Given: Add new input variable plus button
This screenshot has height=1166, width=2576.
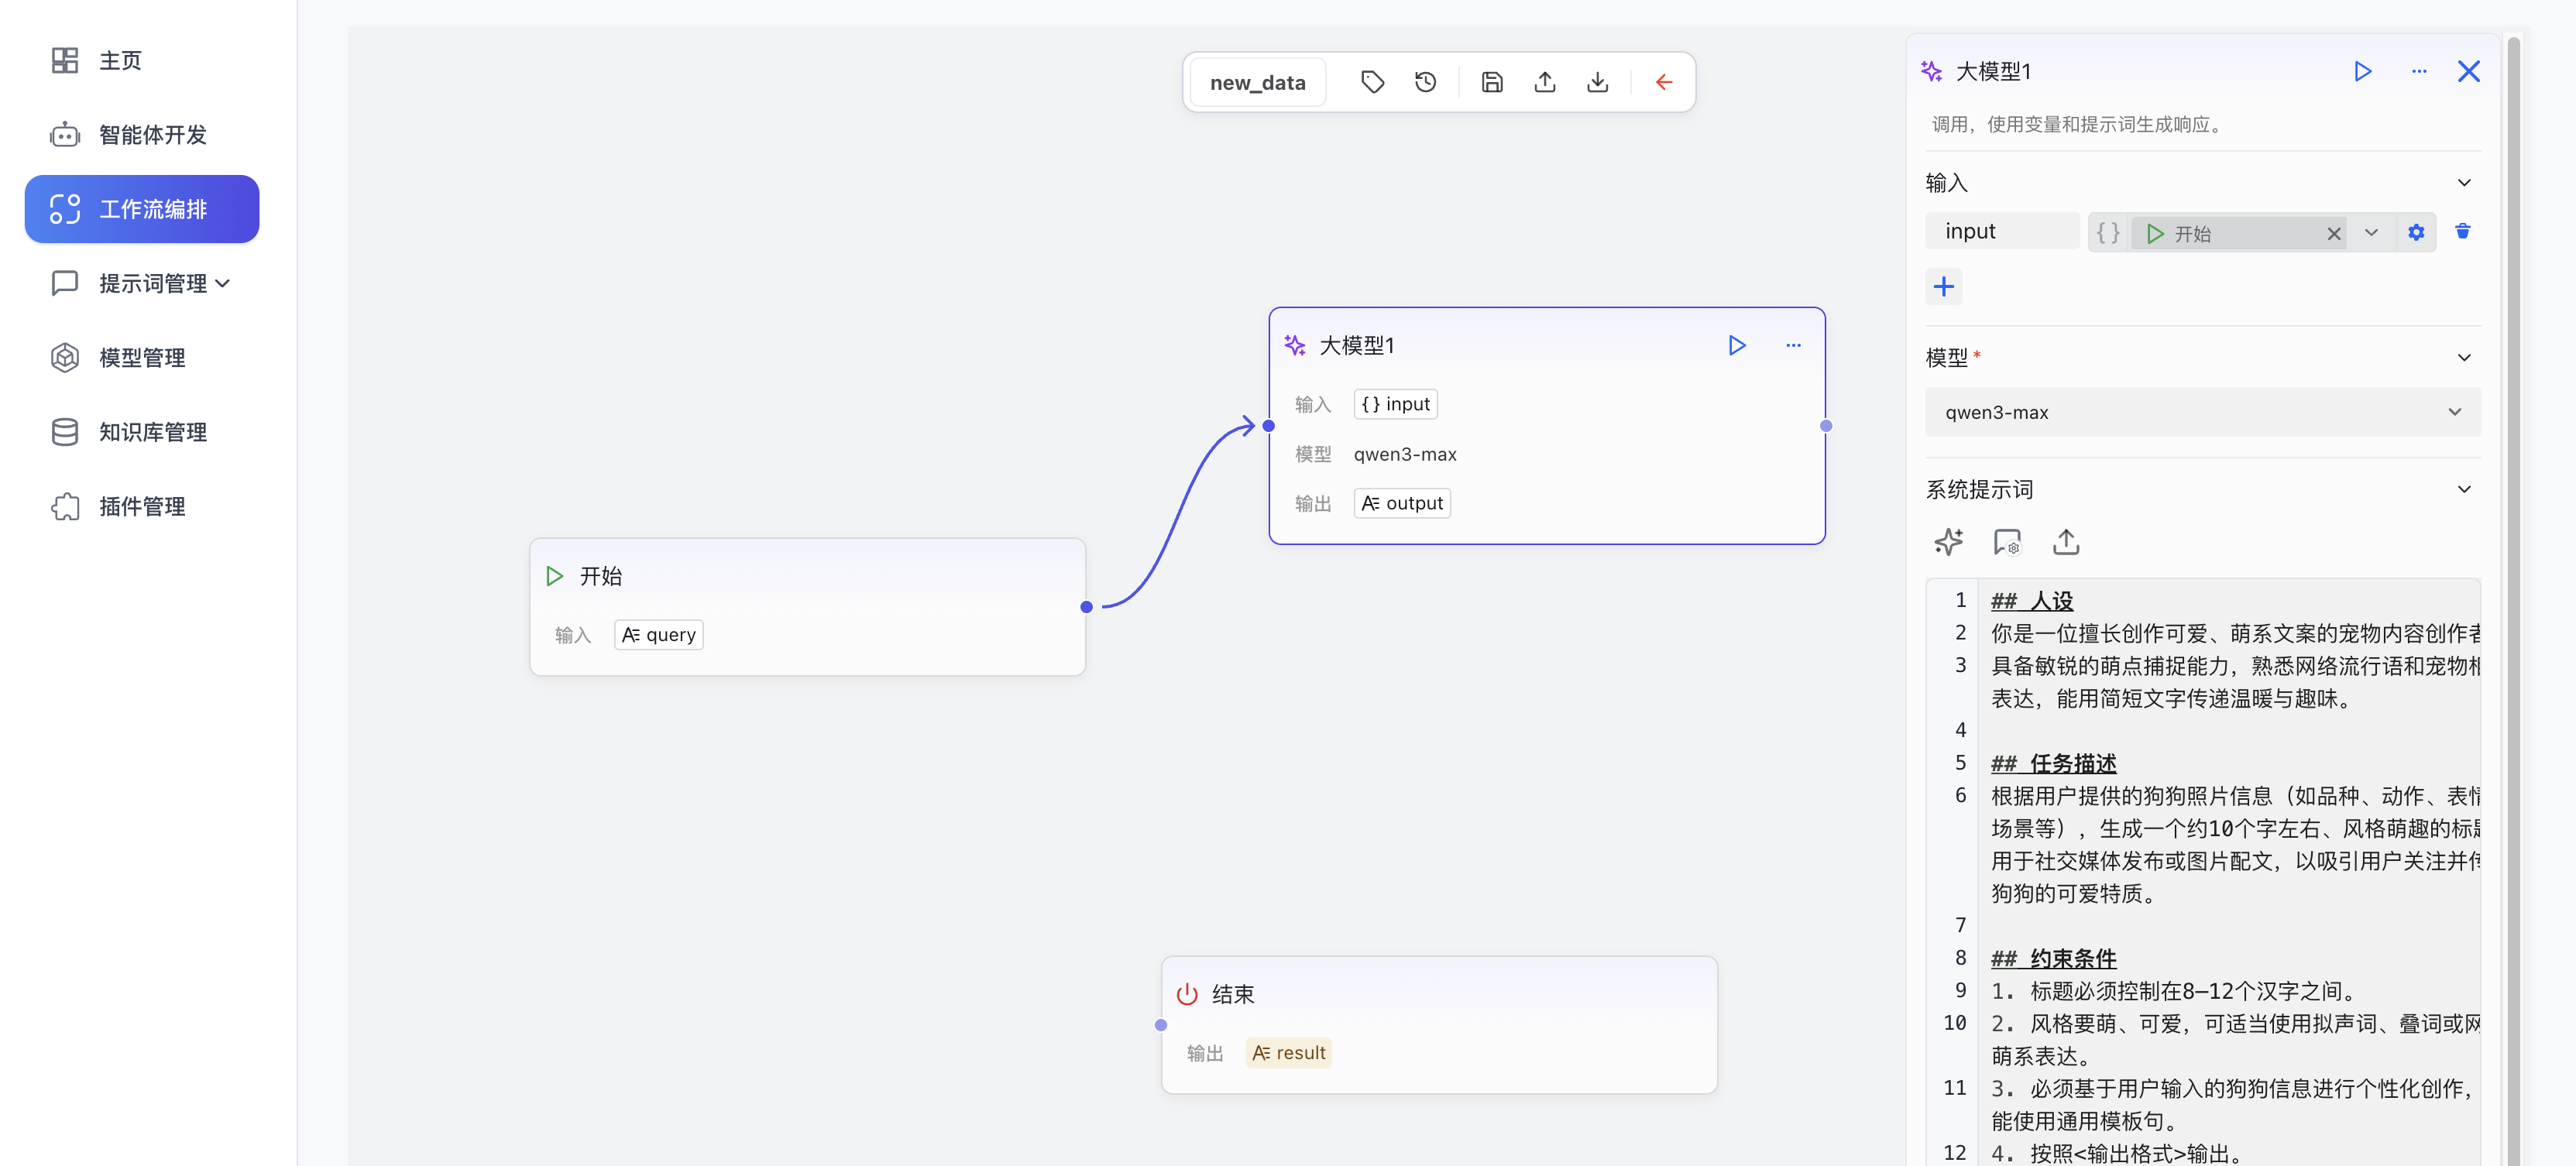Looking at the screenshot, I should [1943, 287].
